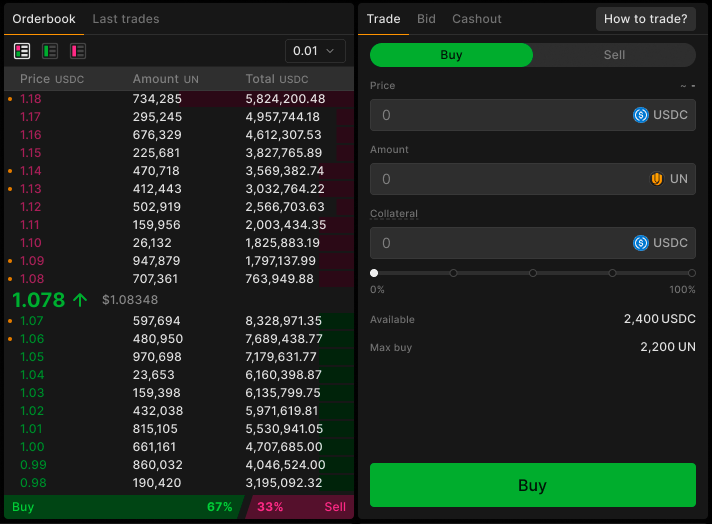Click into the Price input field
The height and width of the screenshot is (524, 712).
point(500,115)
